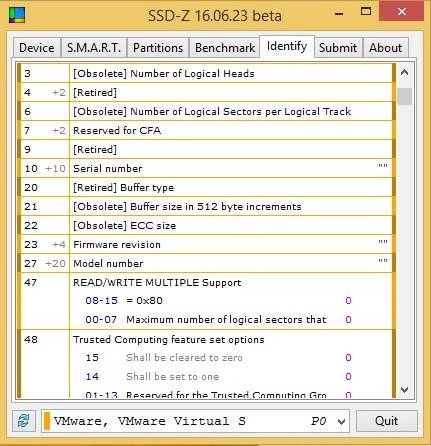Click the '= 0x80' bits 08-15 entry
This screenshot has height=446, width=431.
(219, 301)
